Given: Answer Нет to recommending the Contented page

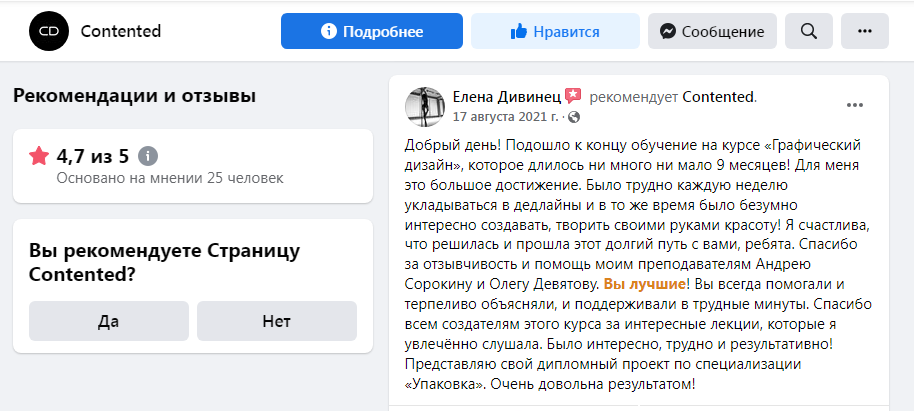Looking at the screenshot, I should [276, 321].
